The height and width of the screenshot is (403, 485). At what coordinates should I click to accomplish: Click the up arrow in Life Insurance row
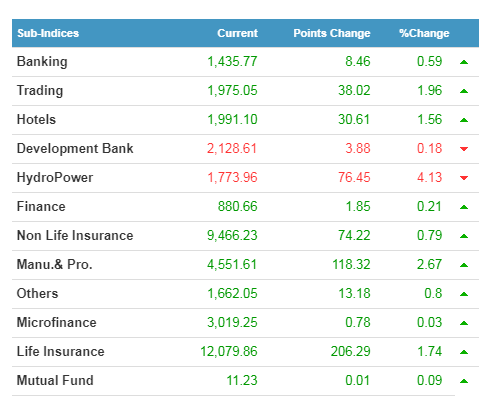[x=464, y=352]
